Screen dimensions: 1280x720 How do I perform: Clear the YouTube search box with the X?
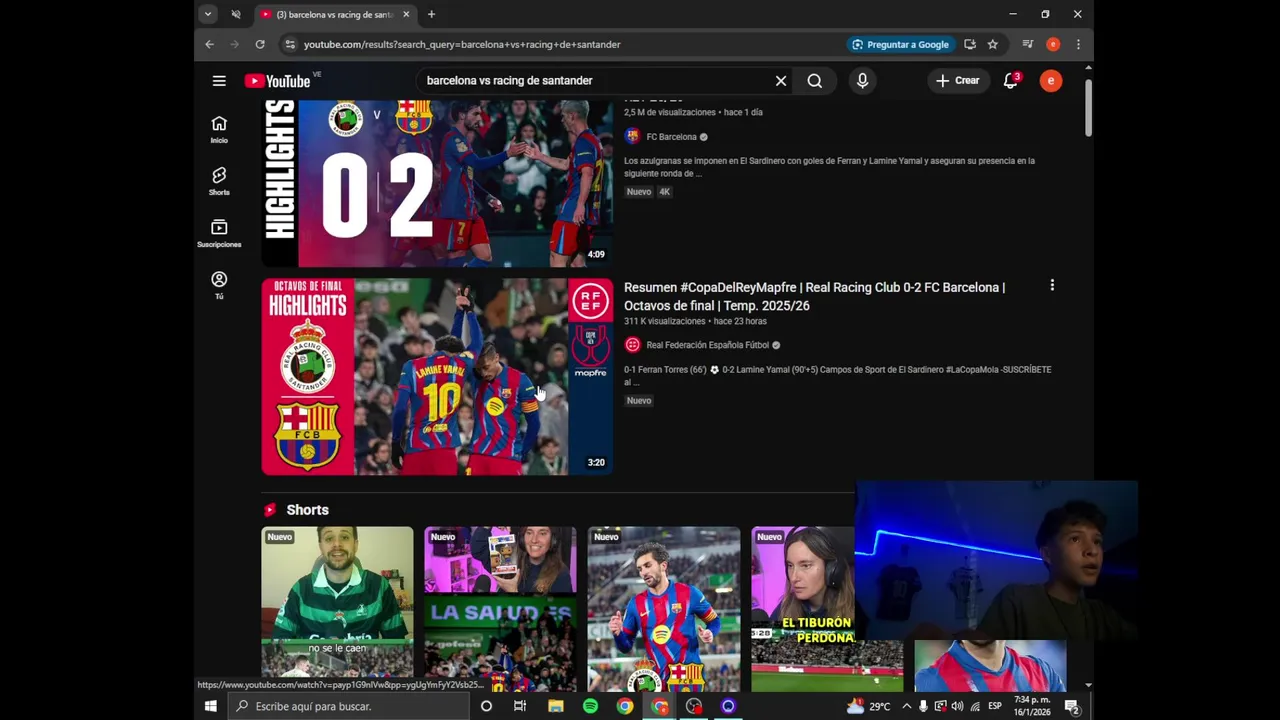[x=781, y=81]
